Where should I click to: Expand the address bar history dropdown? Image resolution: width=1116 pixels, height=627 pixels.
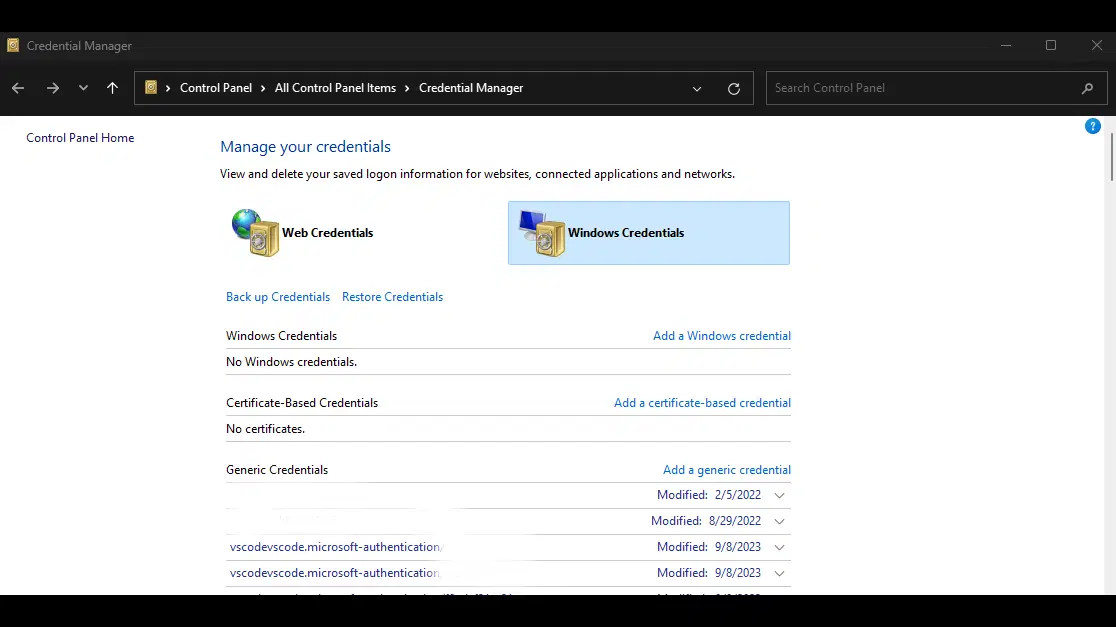coord(697,88)
